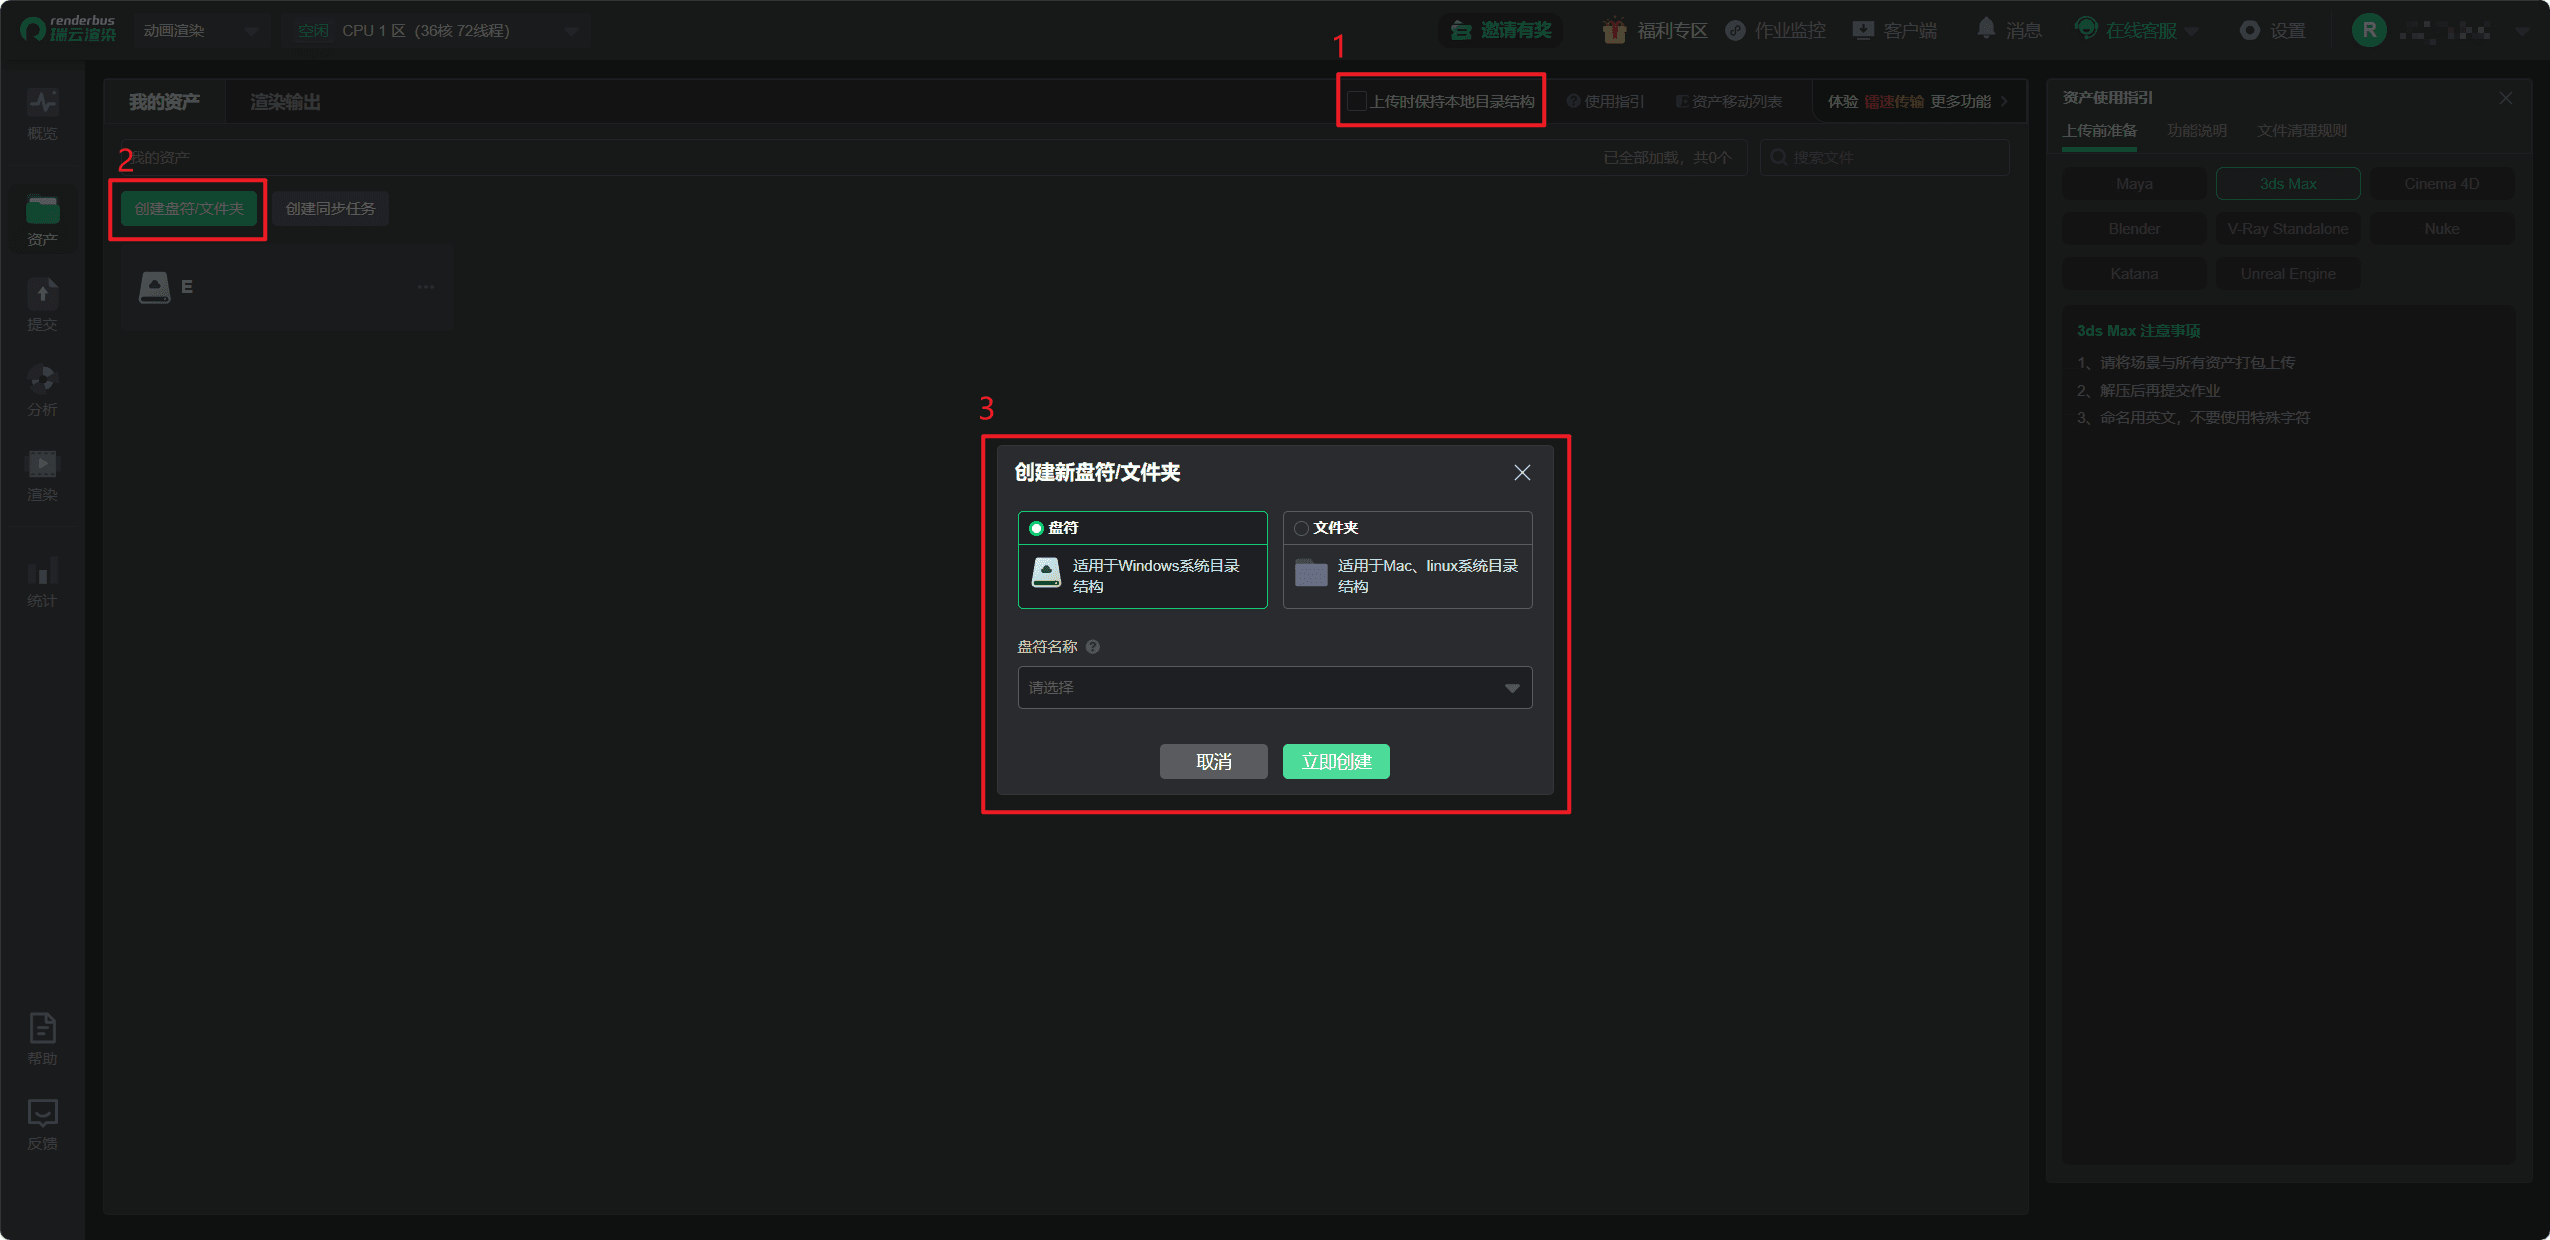Click the 邀请有奖 invite reward button

[x=1502, y=31]
